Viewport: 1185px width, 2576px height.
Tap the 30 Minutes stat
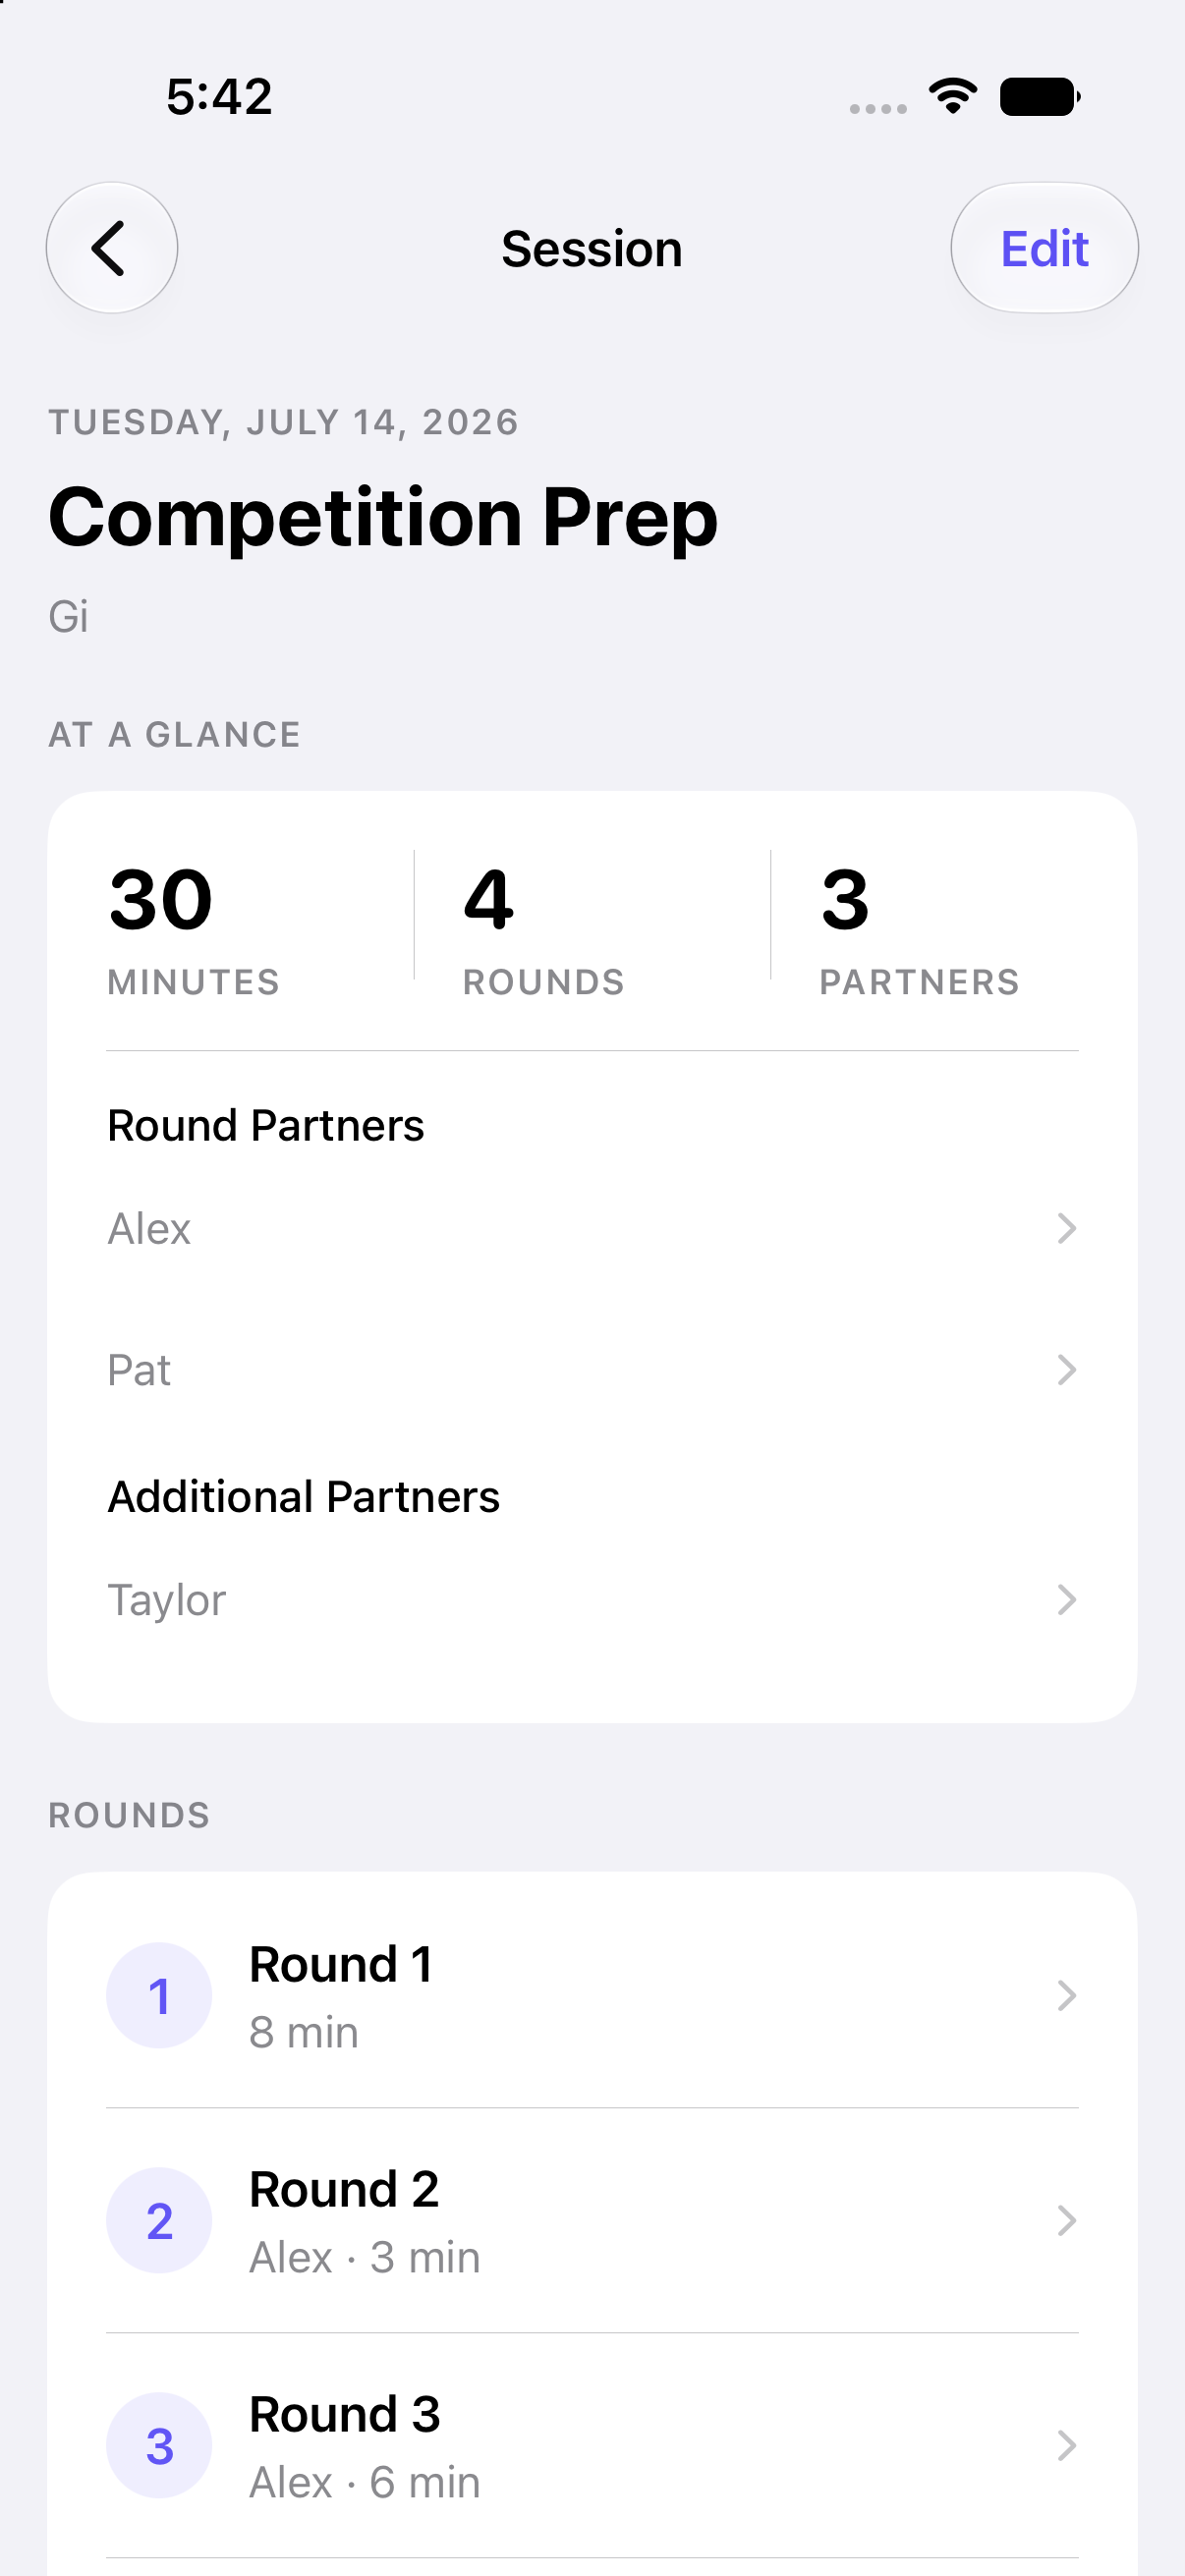(194, 928)
